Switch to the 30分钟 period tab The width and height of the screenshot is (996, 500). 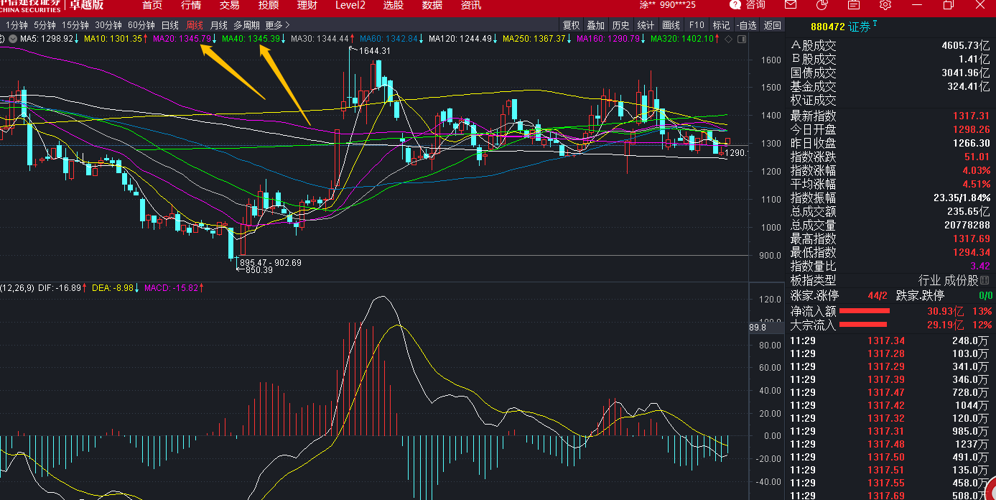108,25
